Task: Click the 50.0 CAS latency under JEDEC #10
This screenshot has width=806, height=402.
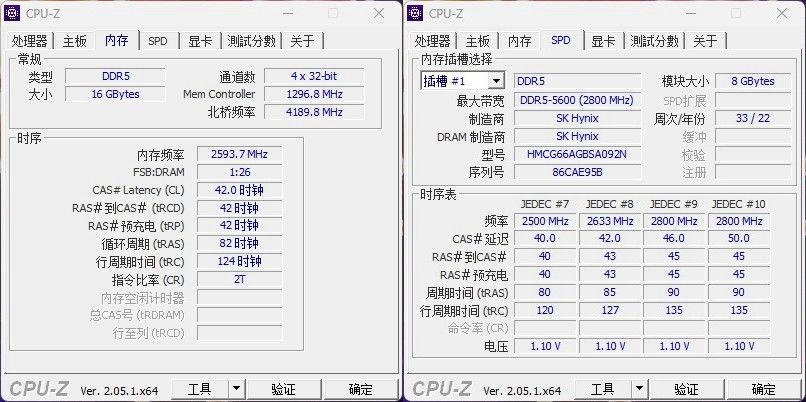Action: click(x=739, y=239)
